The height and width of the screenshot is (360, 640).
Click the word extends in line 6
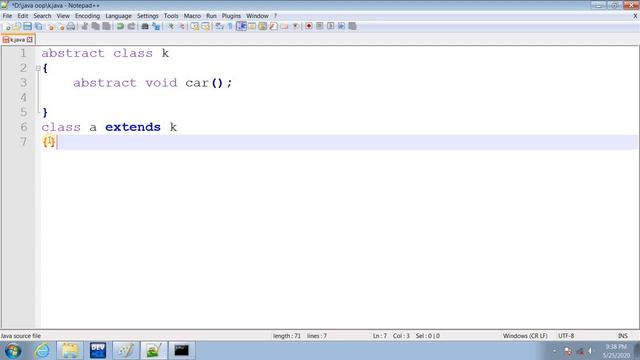click(x=133, y=127)
